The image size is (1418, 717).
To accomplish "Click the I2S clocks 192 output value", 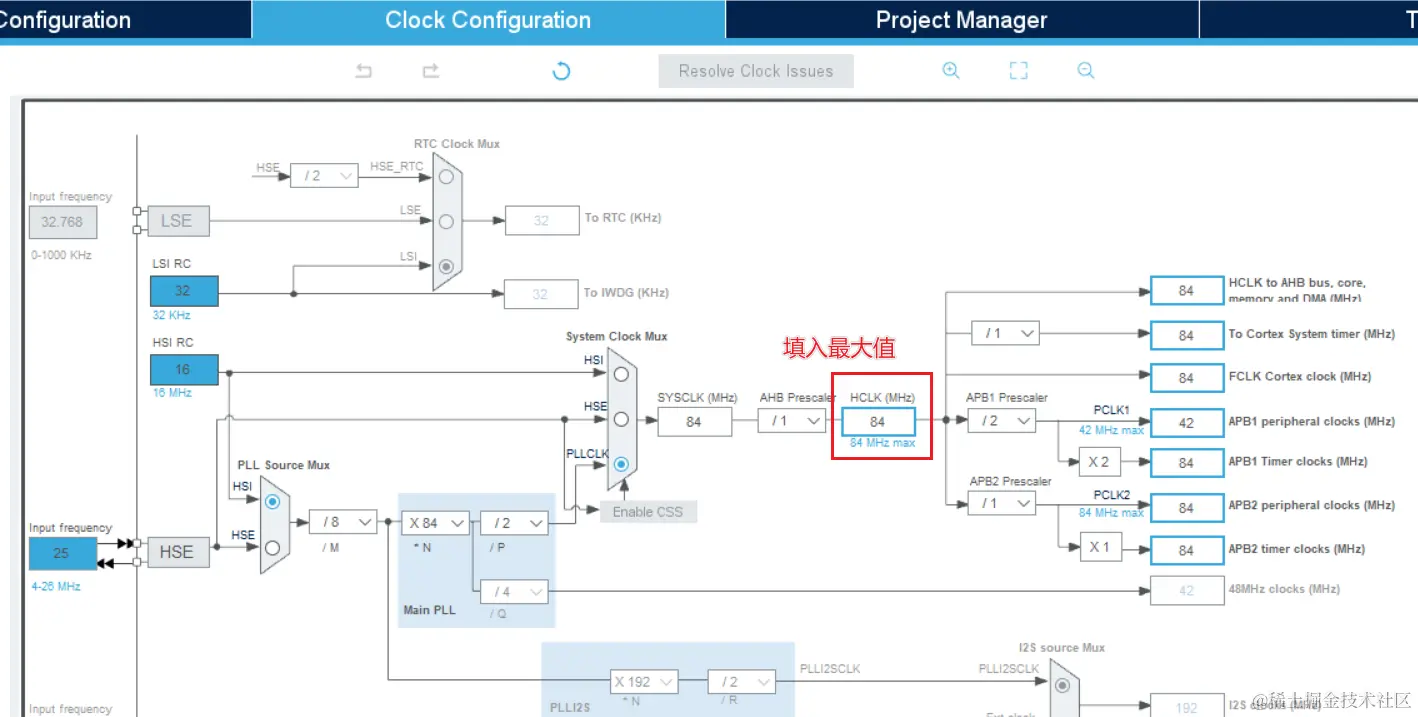I will pyautogui.click(x=1186, y=706).
